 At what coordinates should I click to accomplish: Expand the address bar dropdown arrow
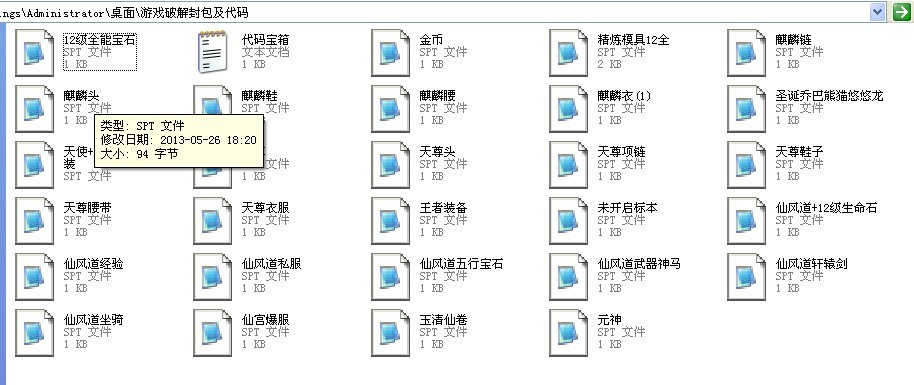click(x=877, y=12)
